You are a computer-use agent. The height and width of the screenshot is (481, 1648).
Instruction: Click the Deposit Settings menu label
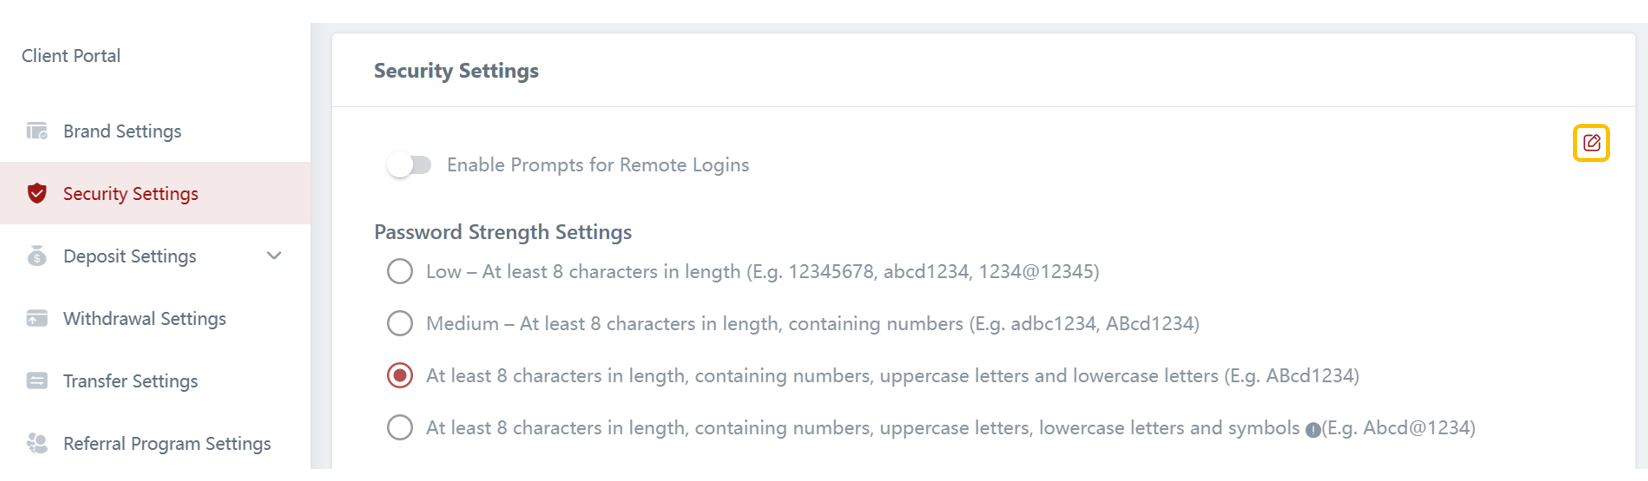pos(129,256)
